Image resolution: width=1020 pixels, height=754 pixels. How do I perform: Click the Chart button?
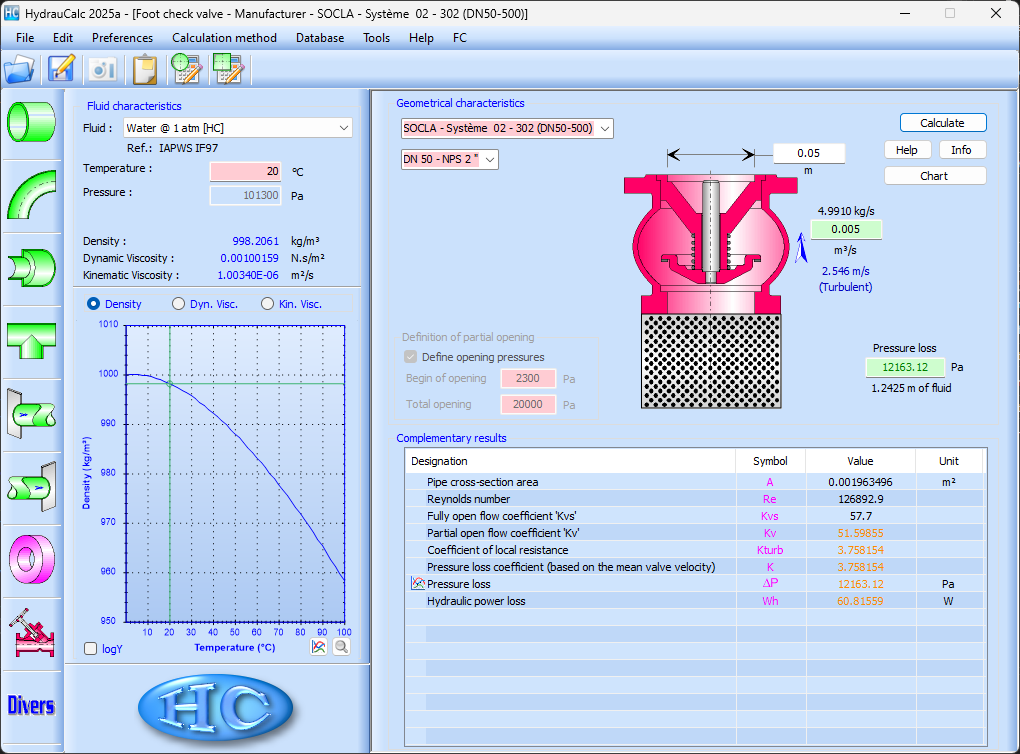coord(934,176)
